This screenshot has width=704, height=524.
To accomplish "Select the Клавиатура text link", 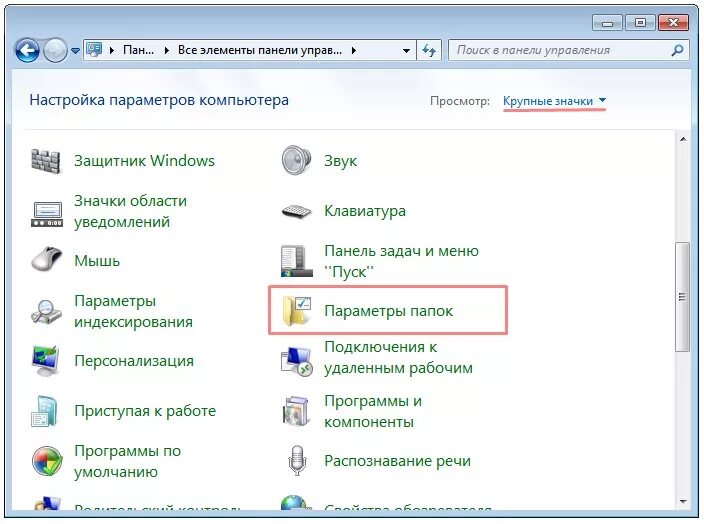I will point(365,211).
